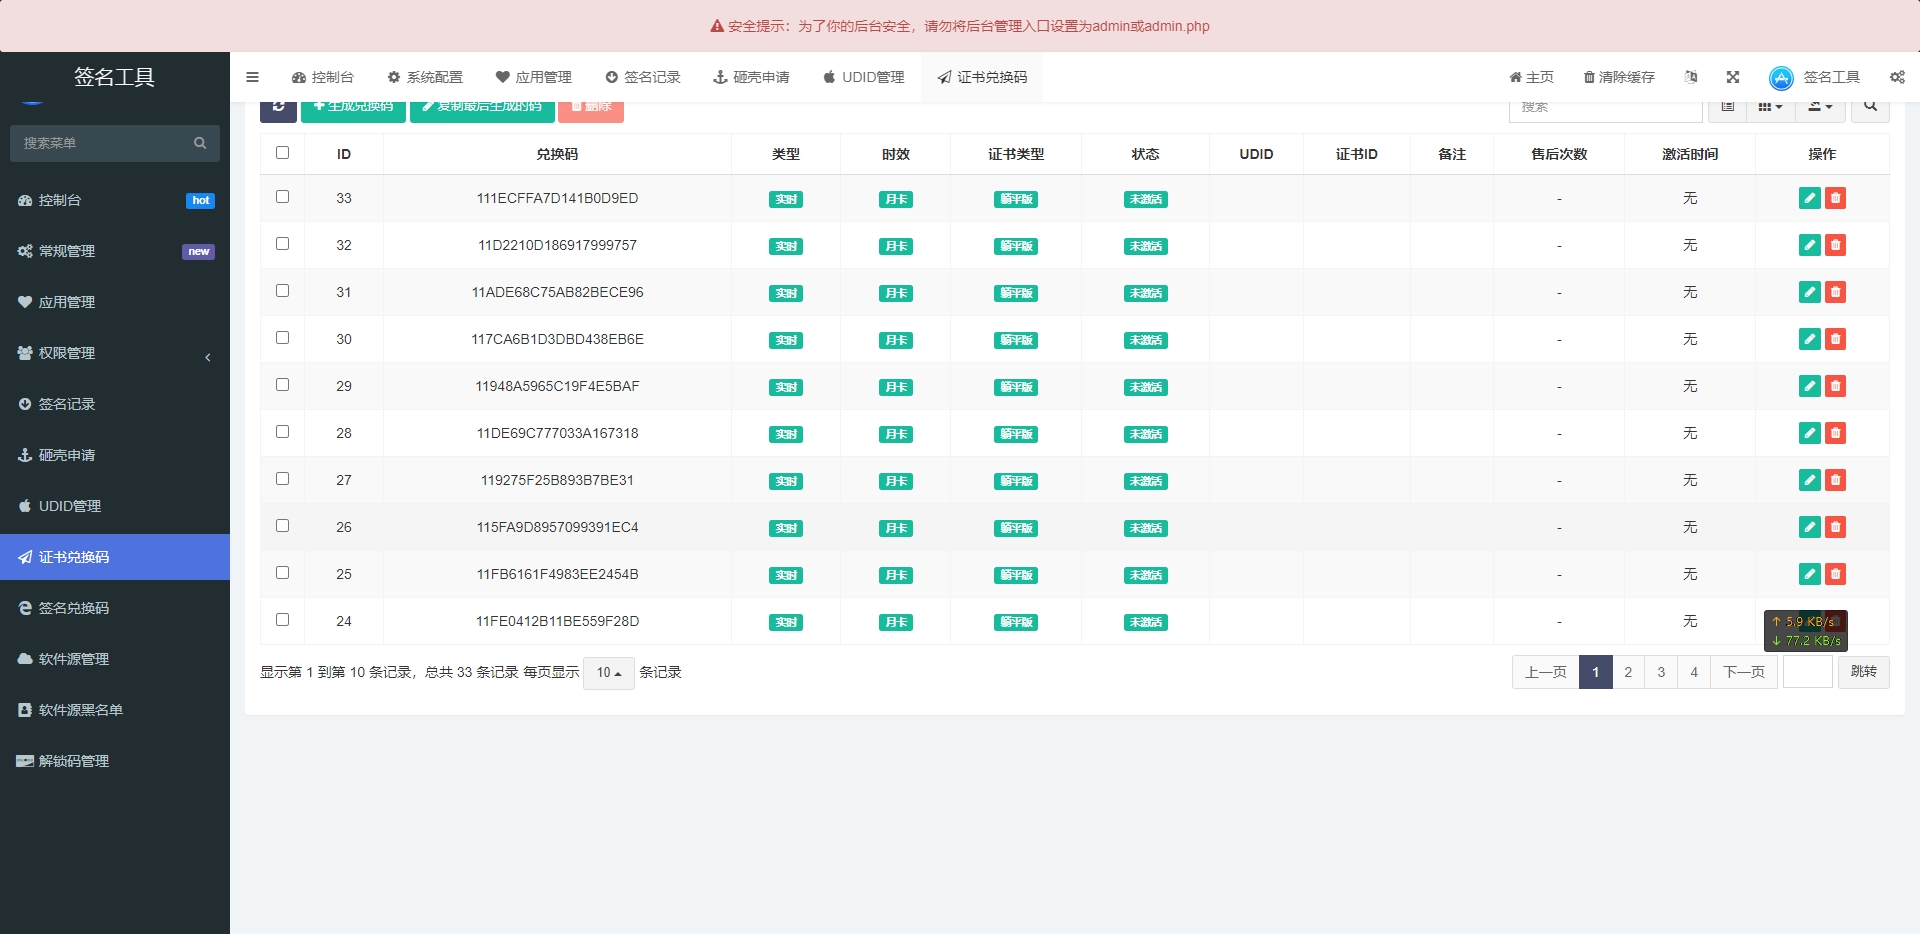Check the checkbox for row ID 32
This screenshot has height=934, width=1920.
tap(282, 244)
